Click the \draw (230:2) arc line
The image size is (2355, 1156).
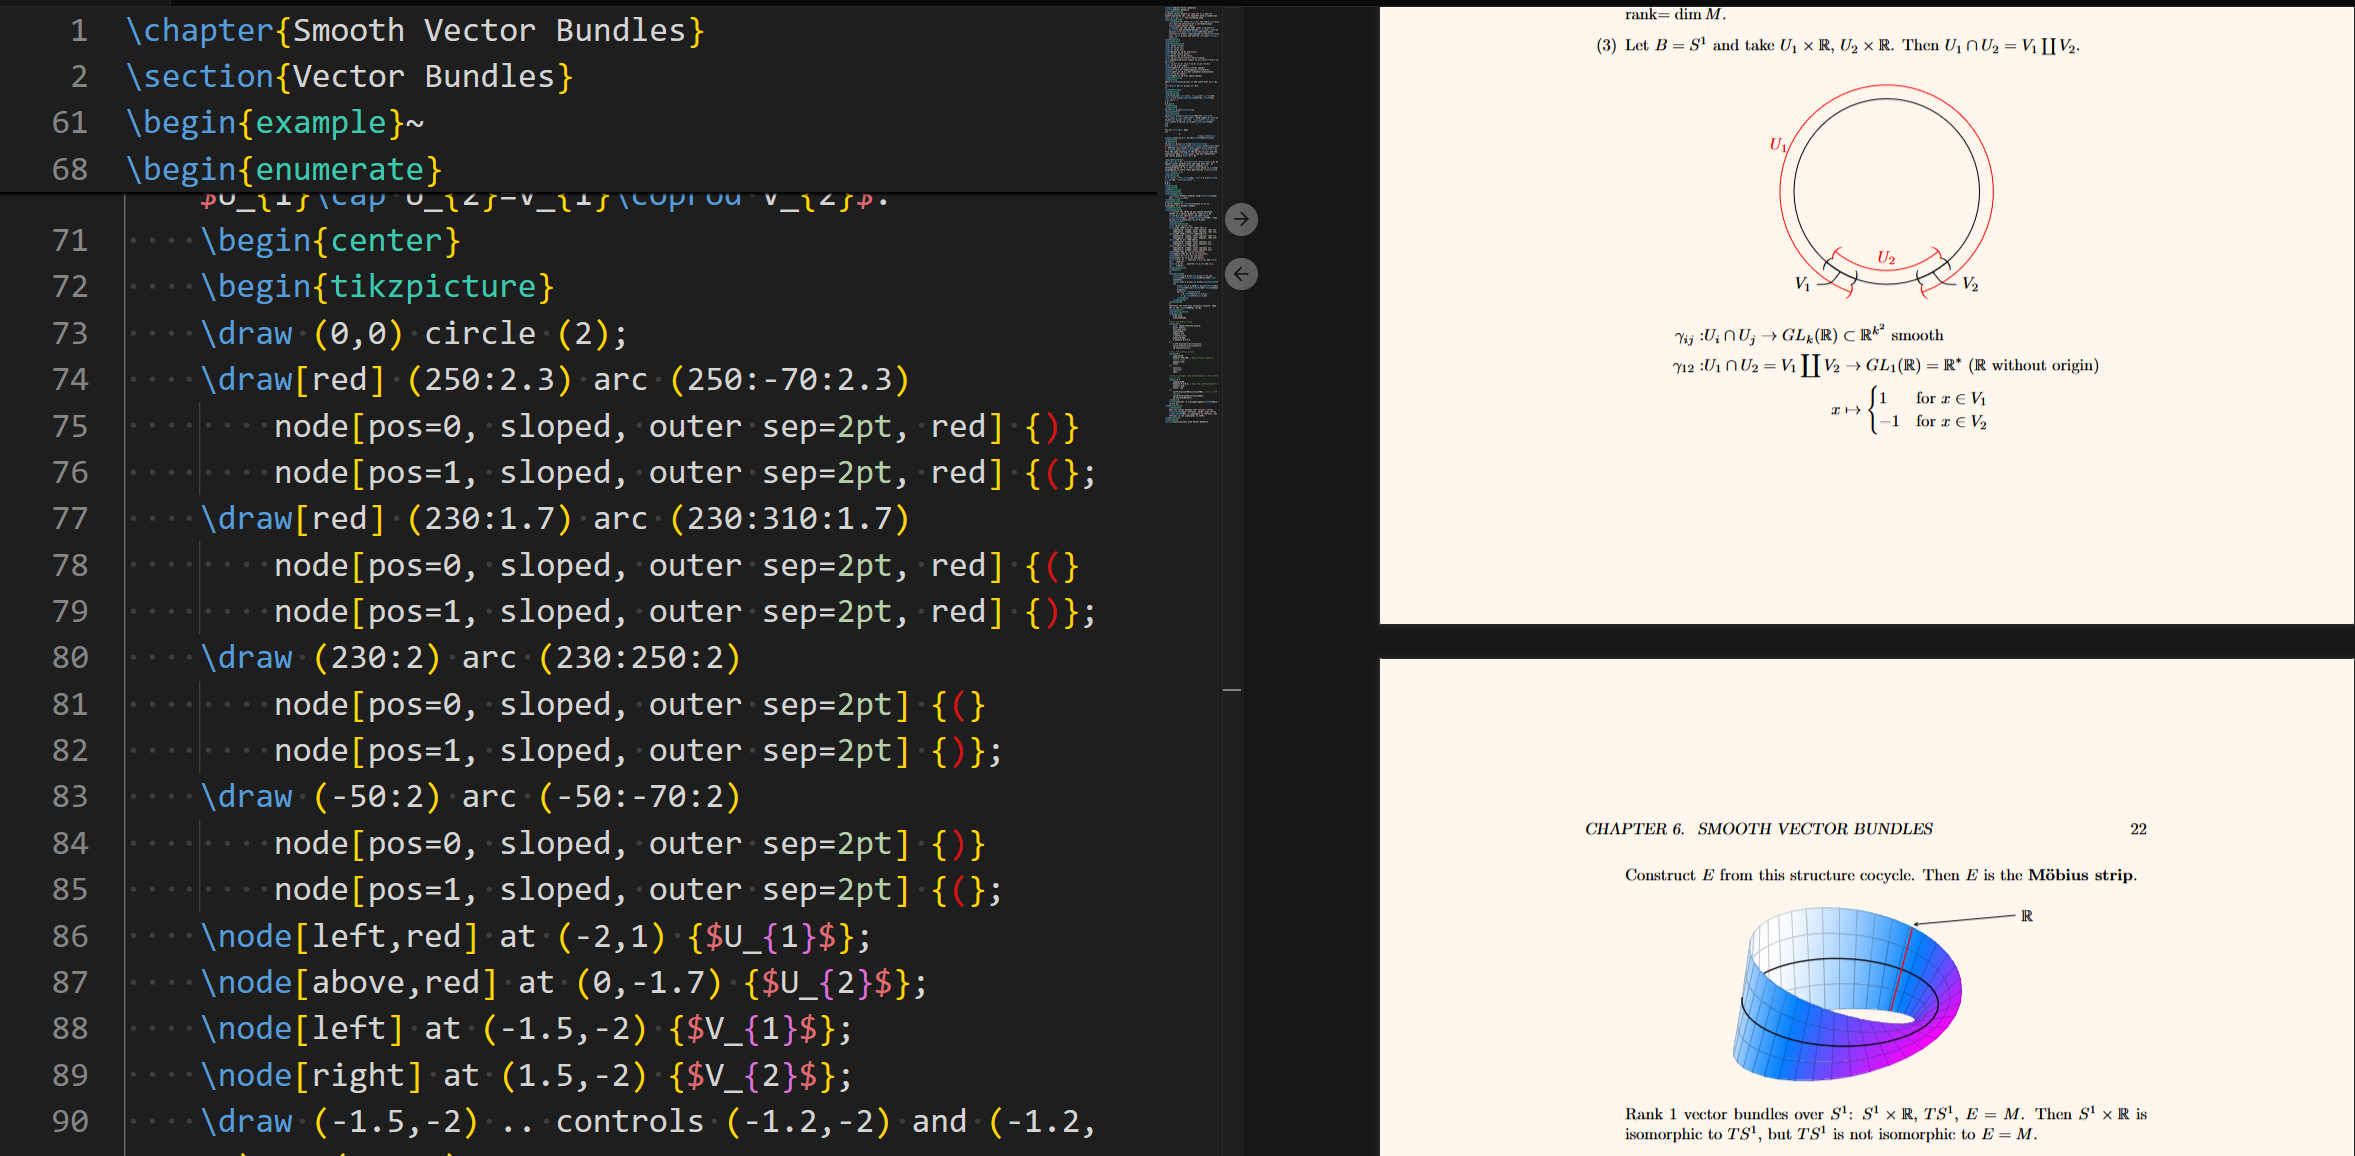pyautogui.click(x=470, y=657)
